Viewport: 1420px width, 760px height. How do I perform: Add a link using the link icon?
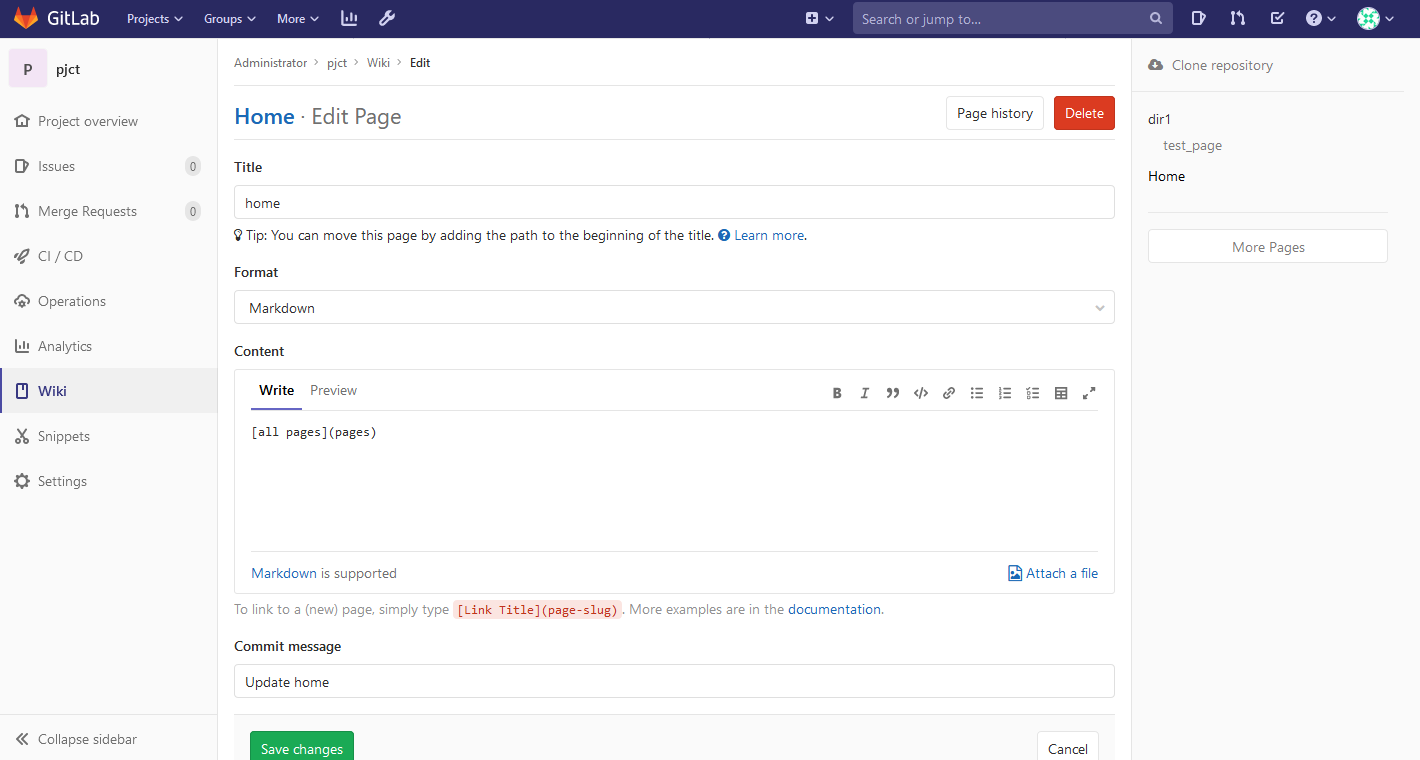coord(949,392)
